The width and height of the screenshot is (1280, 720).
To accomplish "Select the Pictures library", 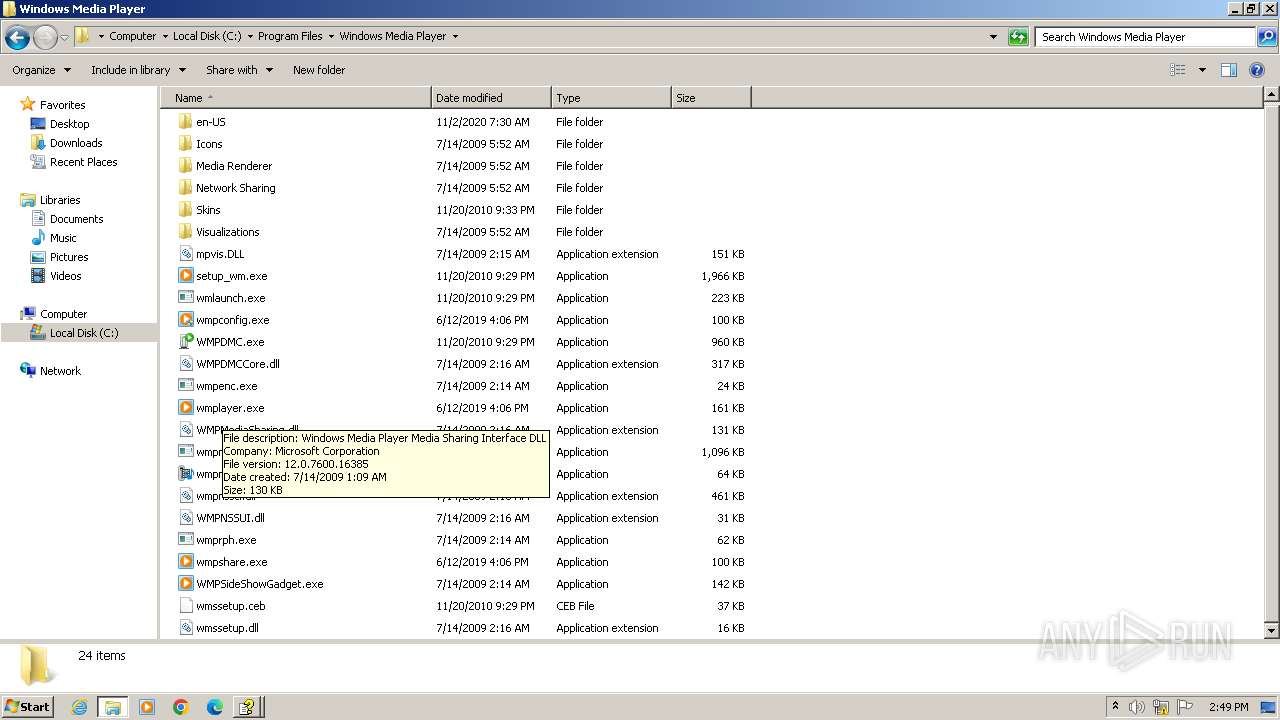I will 69,257.
